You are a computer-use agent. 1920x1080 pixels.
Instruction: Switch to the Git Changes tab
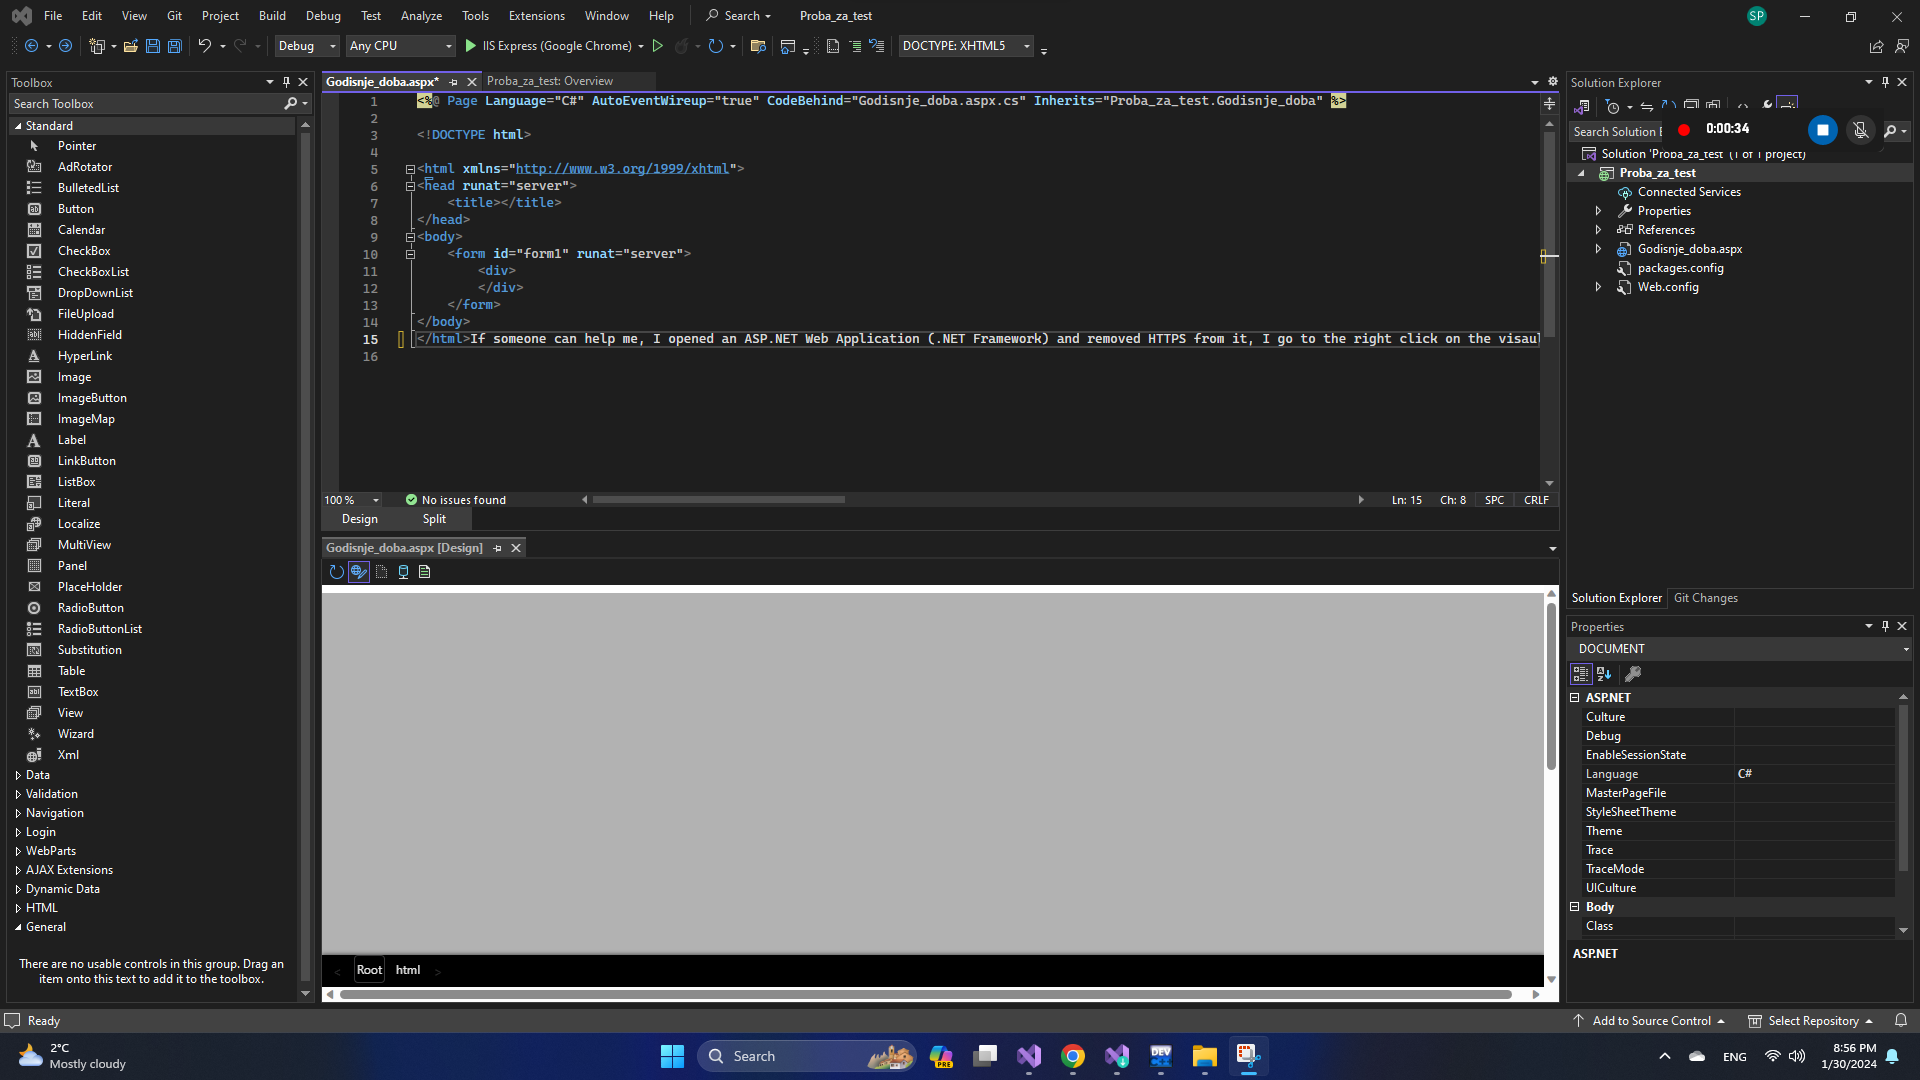pos(1705,598)
